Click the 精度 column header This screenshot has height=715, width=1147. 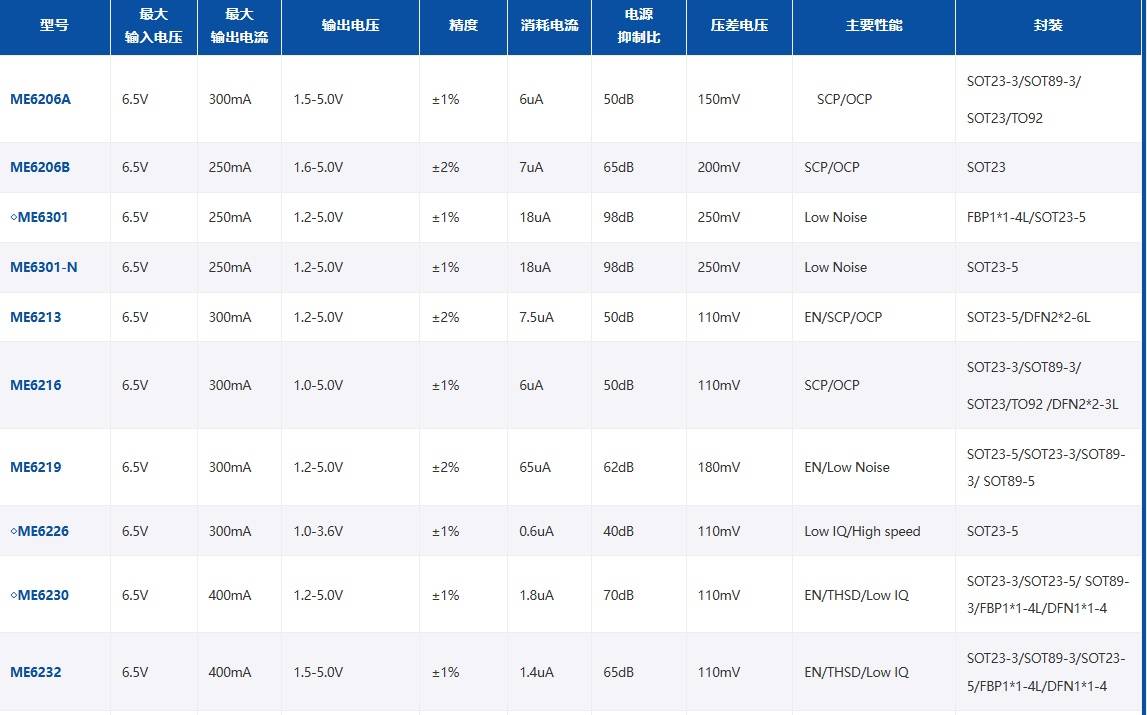click(463, 26)
